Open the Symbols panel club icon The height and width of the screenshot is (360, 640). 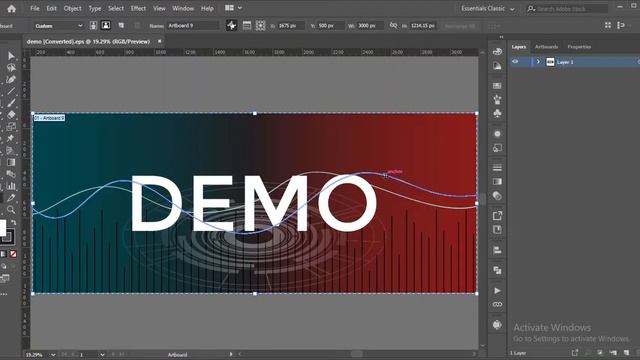497,113
